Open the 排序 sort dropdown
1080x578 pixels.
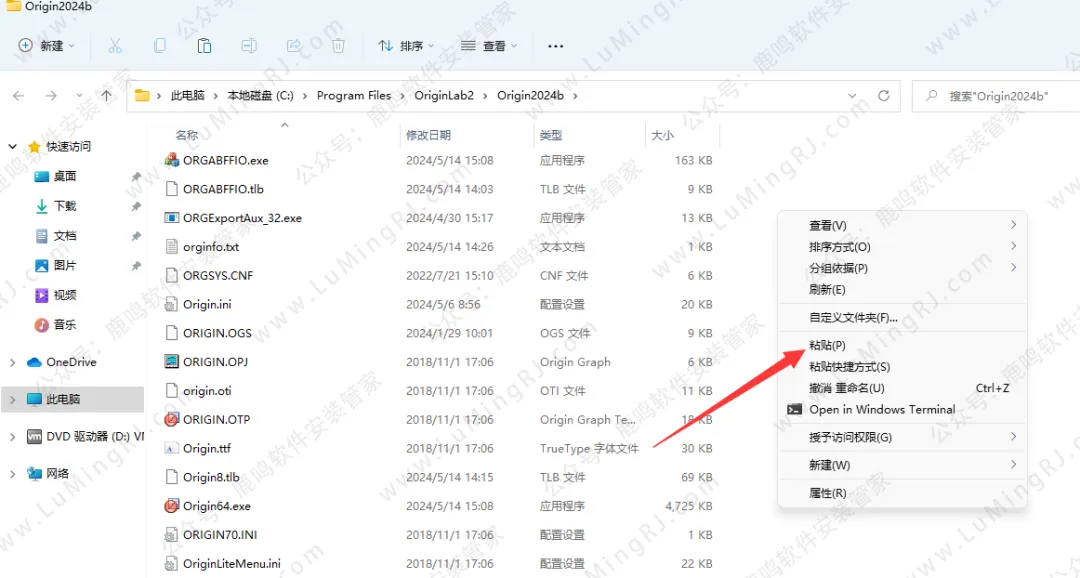coord(406,46)
